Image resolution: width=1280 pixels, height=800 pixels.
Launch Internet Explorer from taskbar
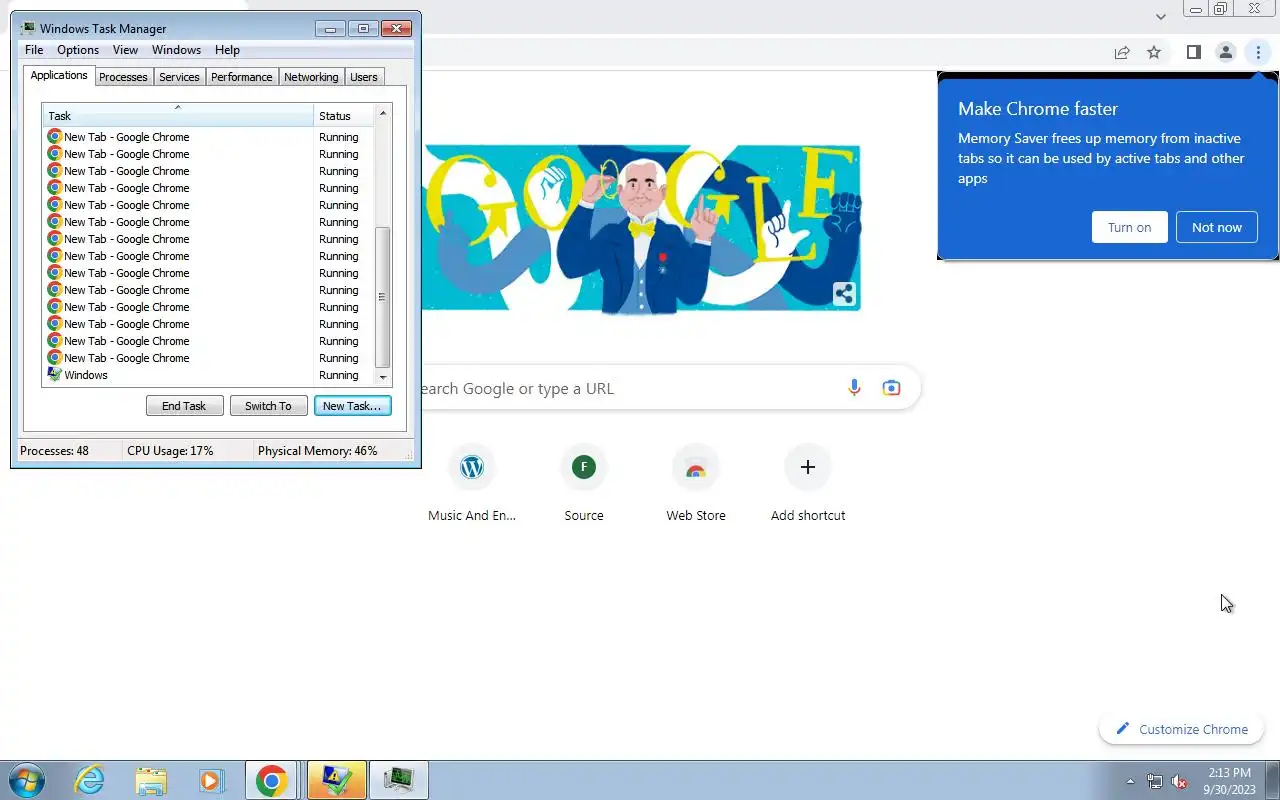90,780
